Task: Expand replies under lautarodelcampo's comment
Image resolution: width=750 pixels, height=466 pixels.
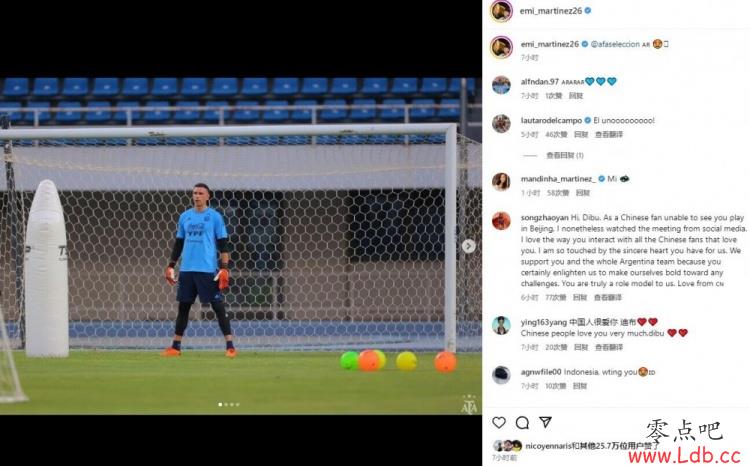Action: tap(565, 155)
